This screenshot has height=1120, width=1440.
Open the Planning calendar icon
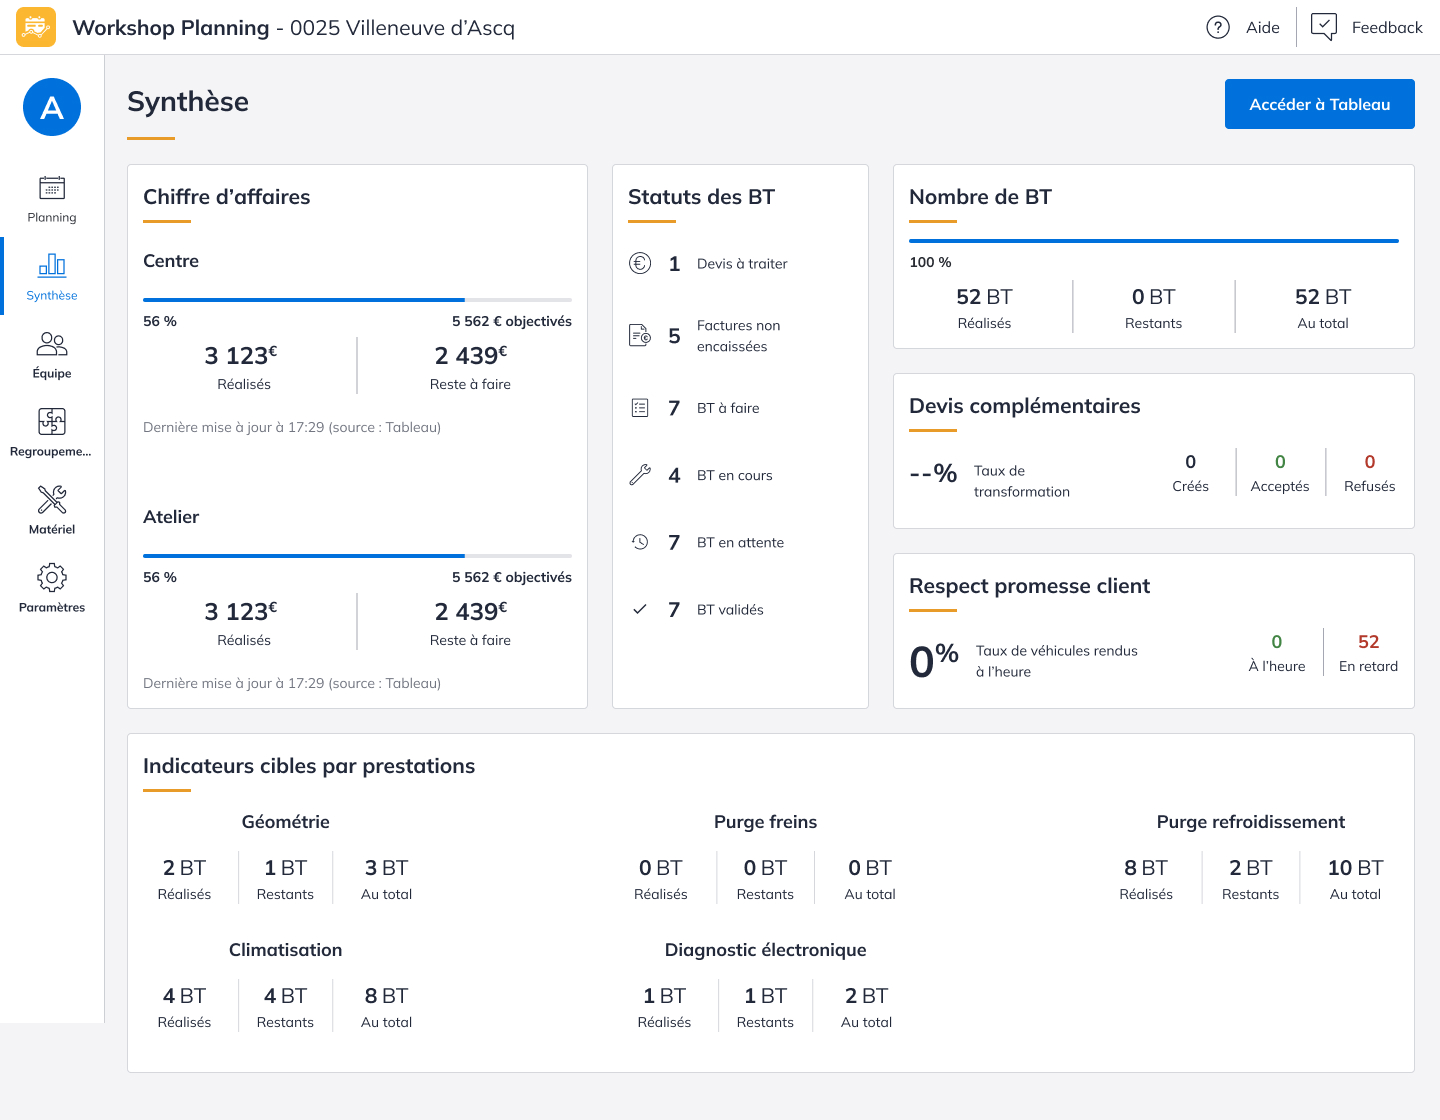52,188
